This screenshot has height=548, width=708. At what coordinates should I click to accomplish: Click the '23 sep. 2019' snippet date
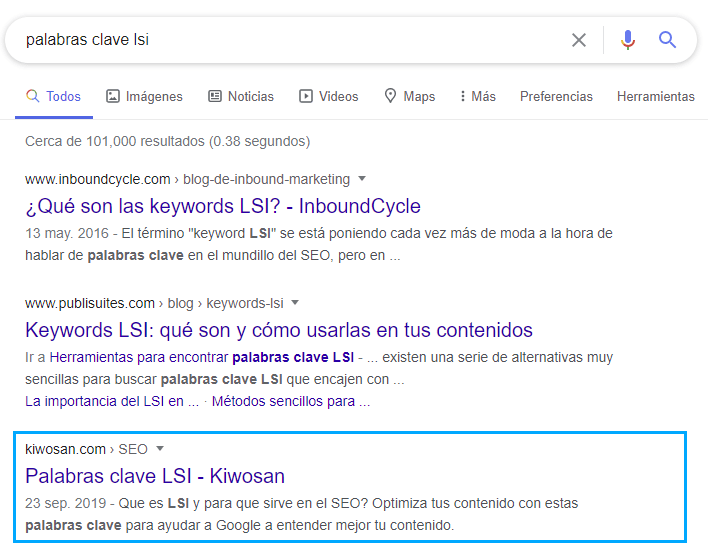pos(65,503)
